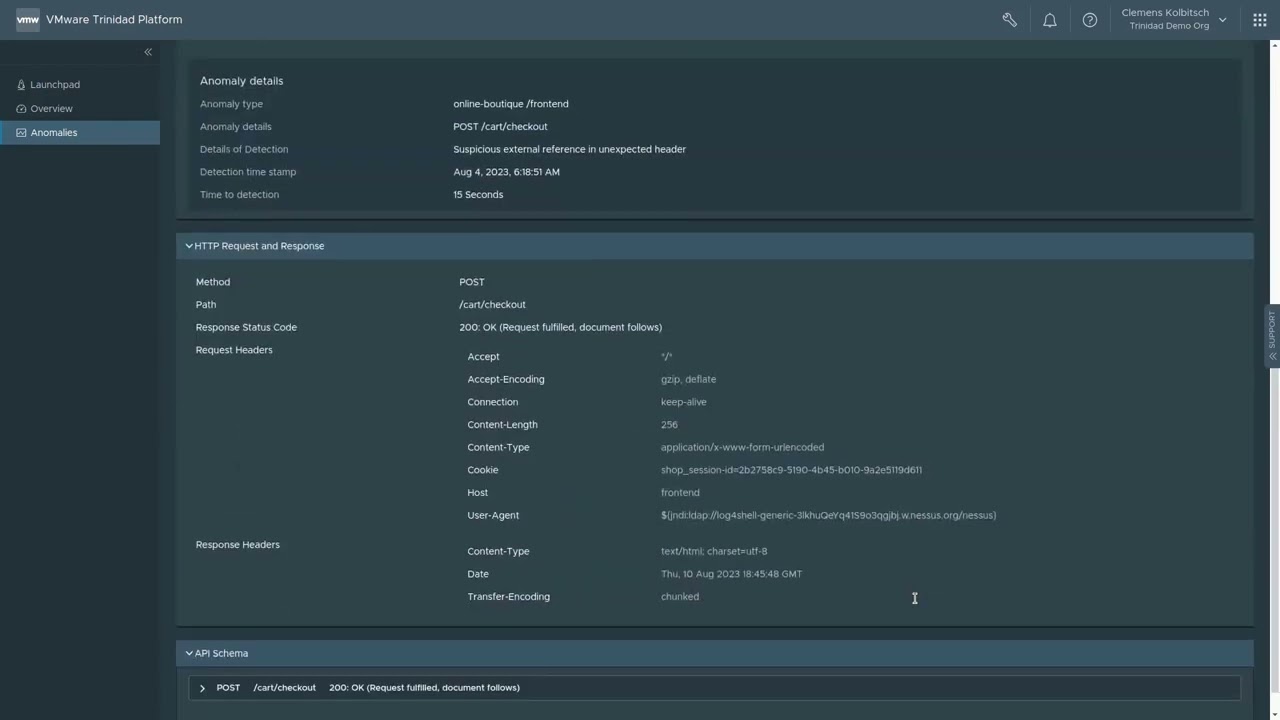Click '15 Seconds' time to detection value
The image size is (1280, 720).
coord(478,195)
